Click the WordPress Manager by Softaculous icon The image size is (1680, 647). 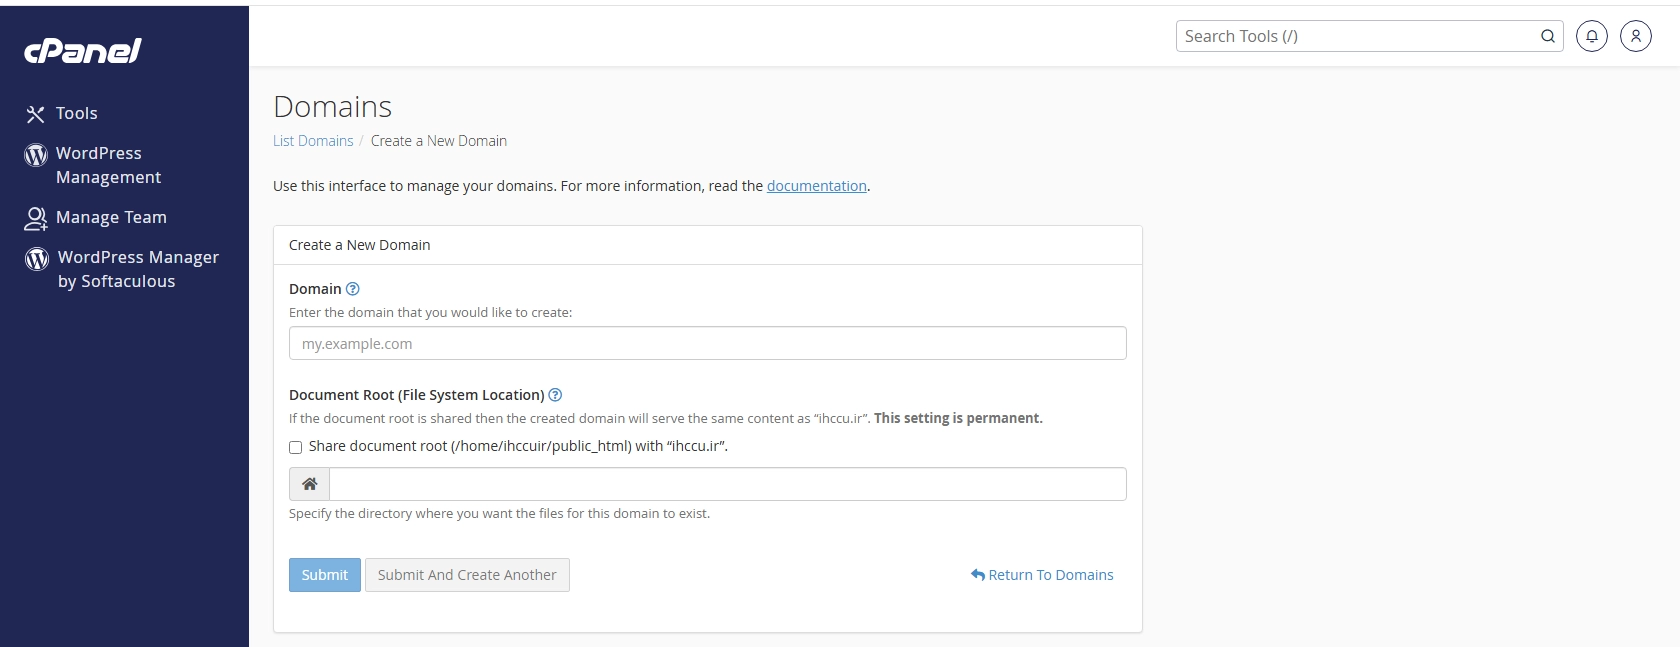click(37, 259)
